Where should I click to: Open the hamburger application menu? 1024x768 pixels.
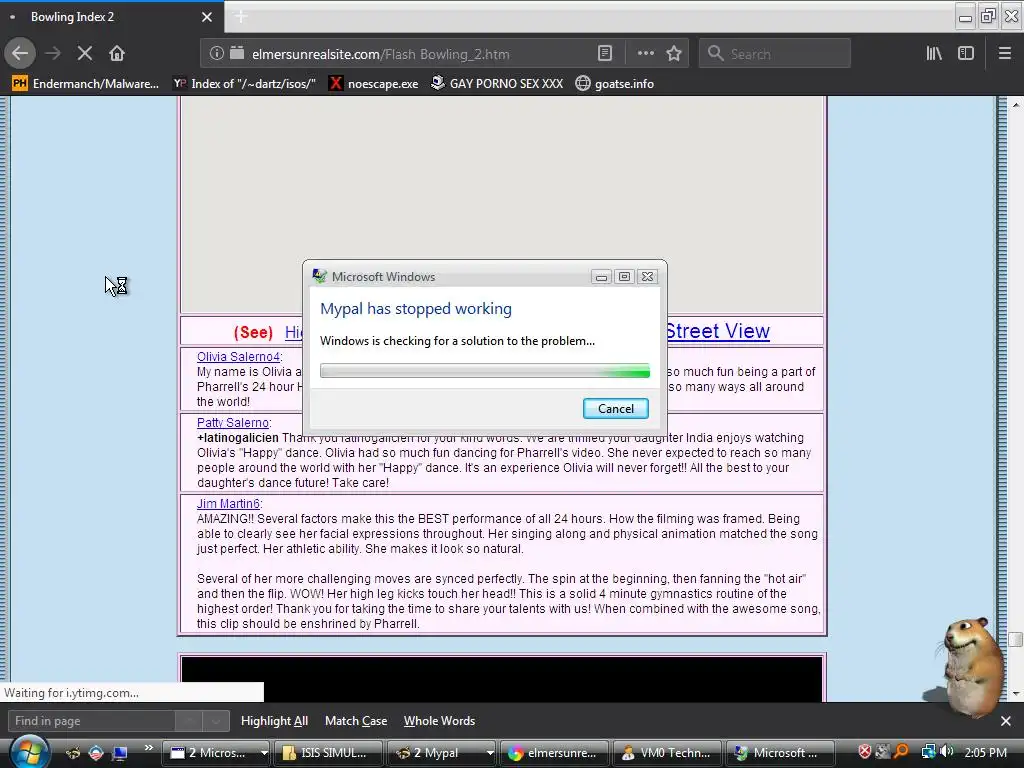[x=1005, y=54]
